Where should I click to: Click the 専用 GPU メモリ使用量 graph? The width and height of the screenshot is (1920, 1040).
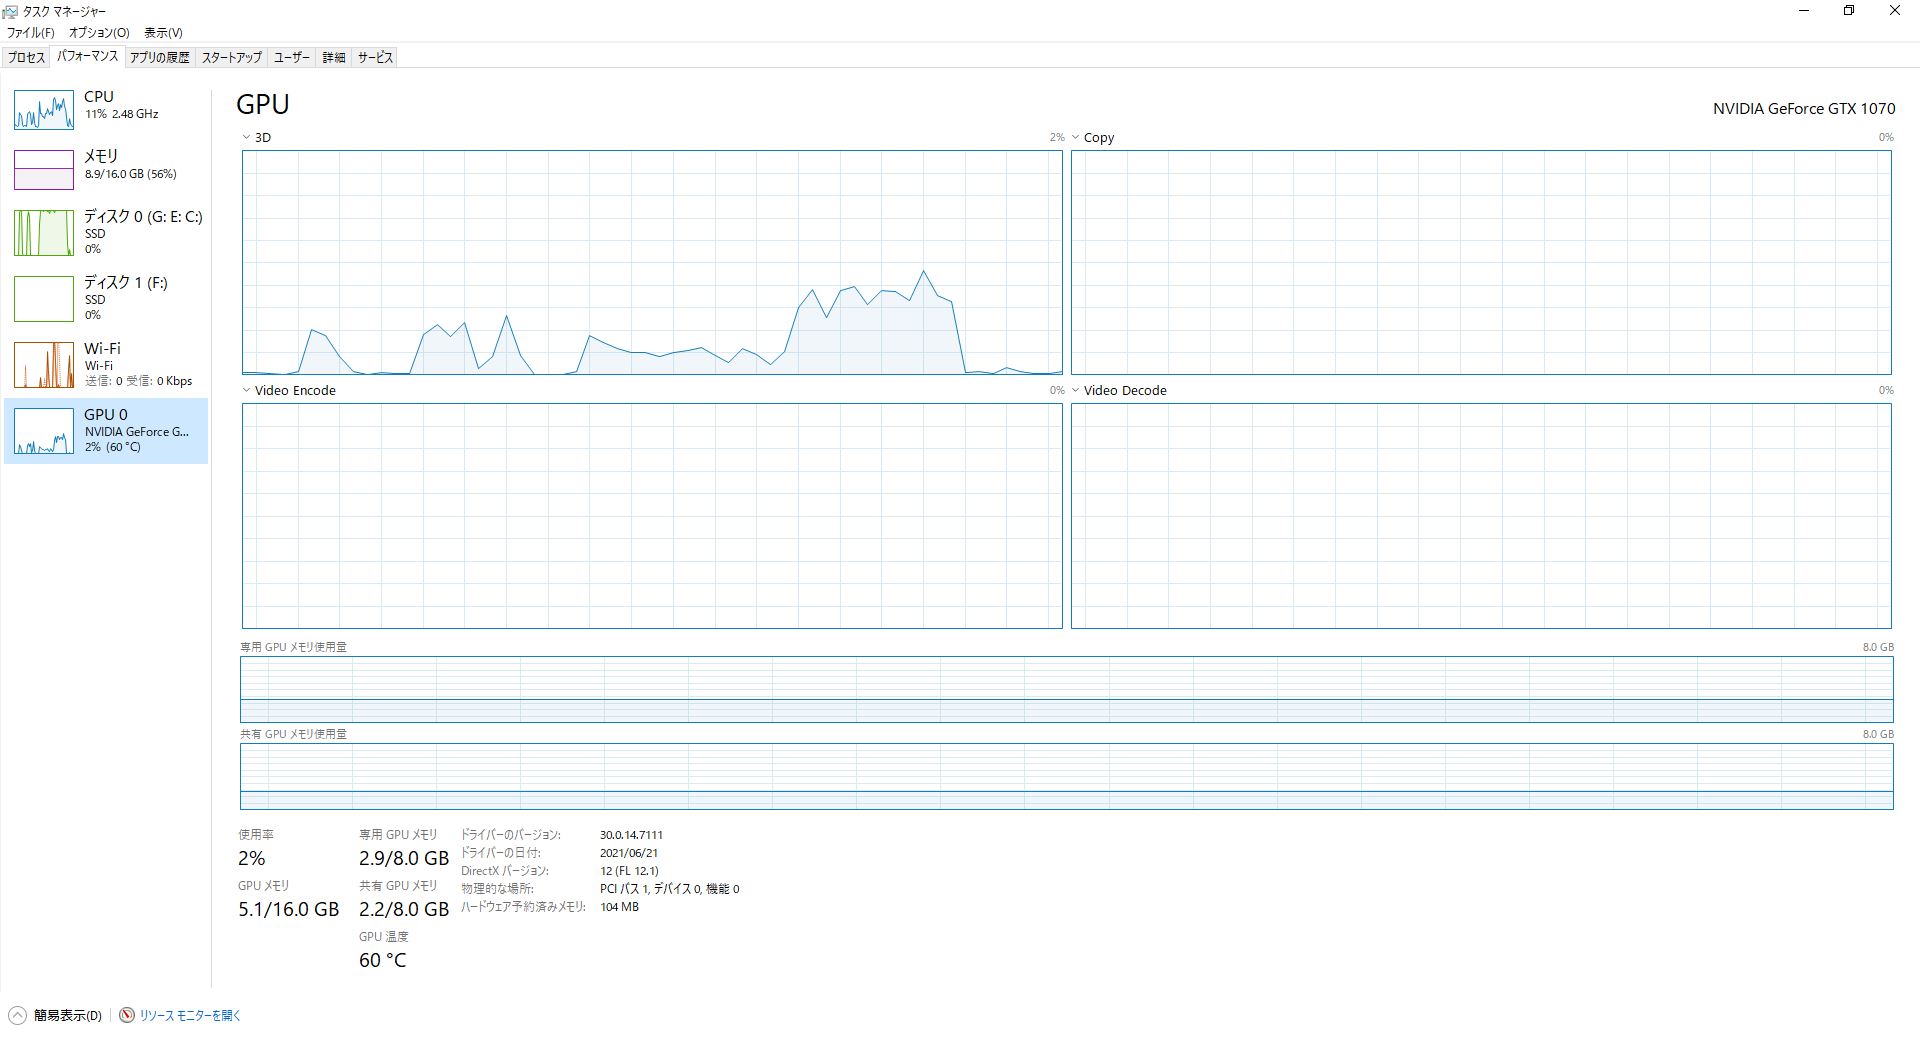coord(1067,689)
